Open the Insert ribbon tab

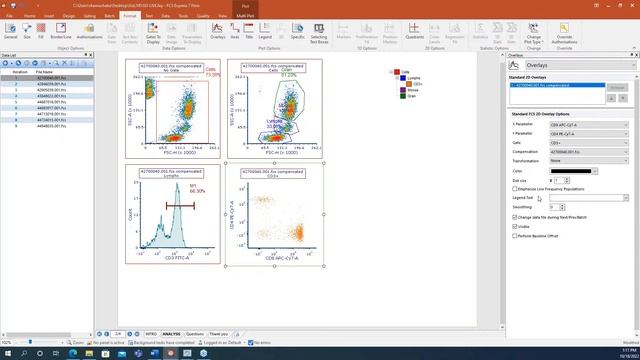(49, 16)
